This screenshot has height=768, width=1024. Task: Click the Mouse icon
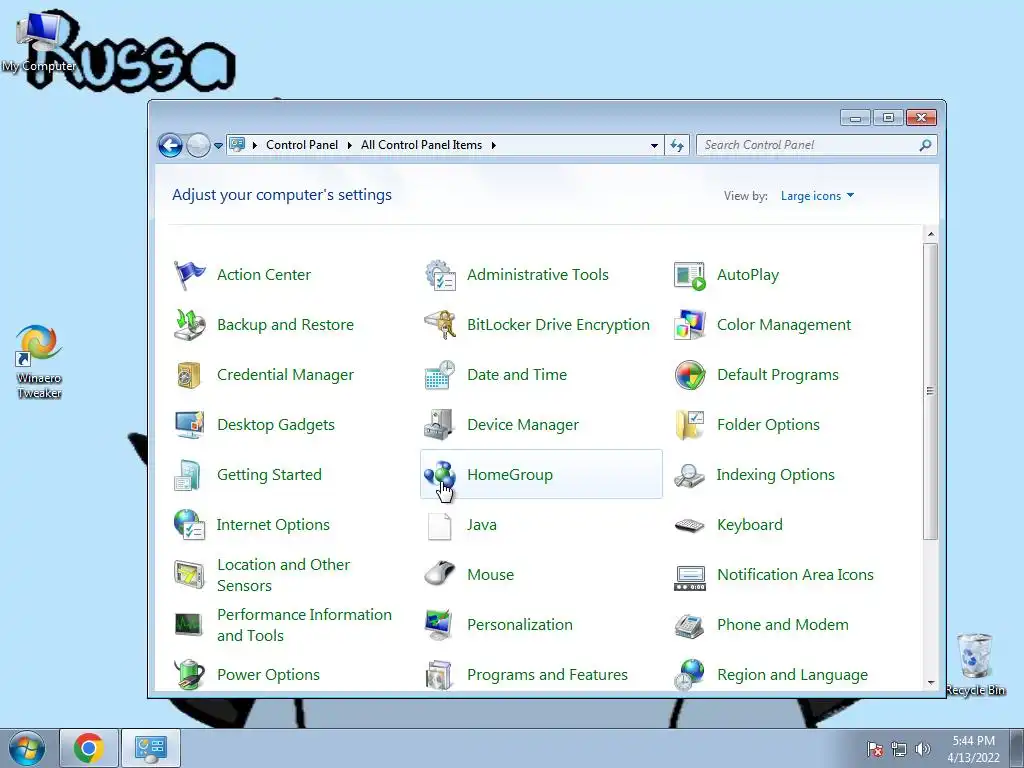click(x=440, y=575)
